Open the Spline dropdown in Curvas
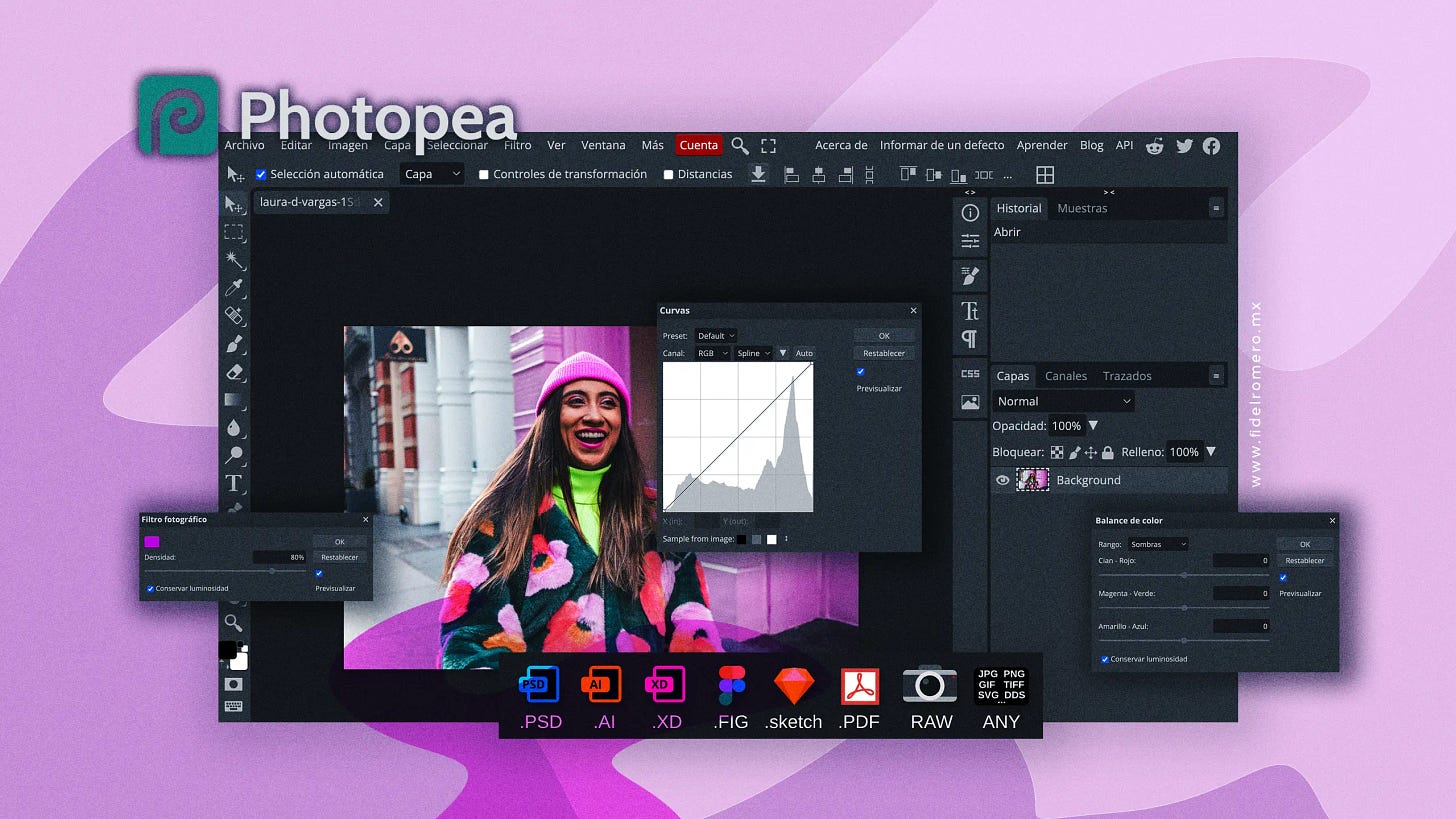Screen dimensions: 1456x819 click(x=754, y=353)
